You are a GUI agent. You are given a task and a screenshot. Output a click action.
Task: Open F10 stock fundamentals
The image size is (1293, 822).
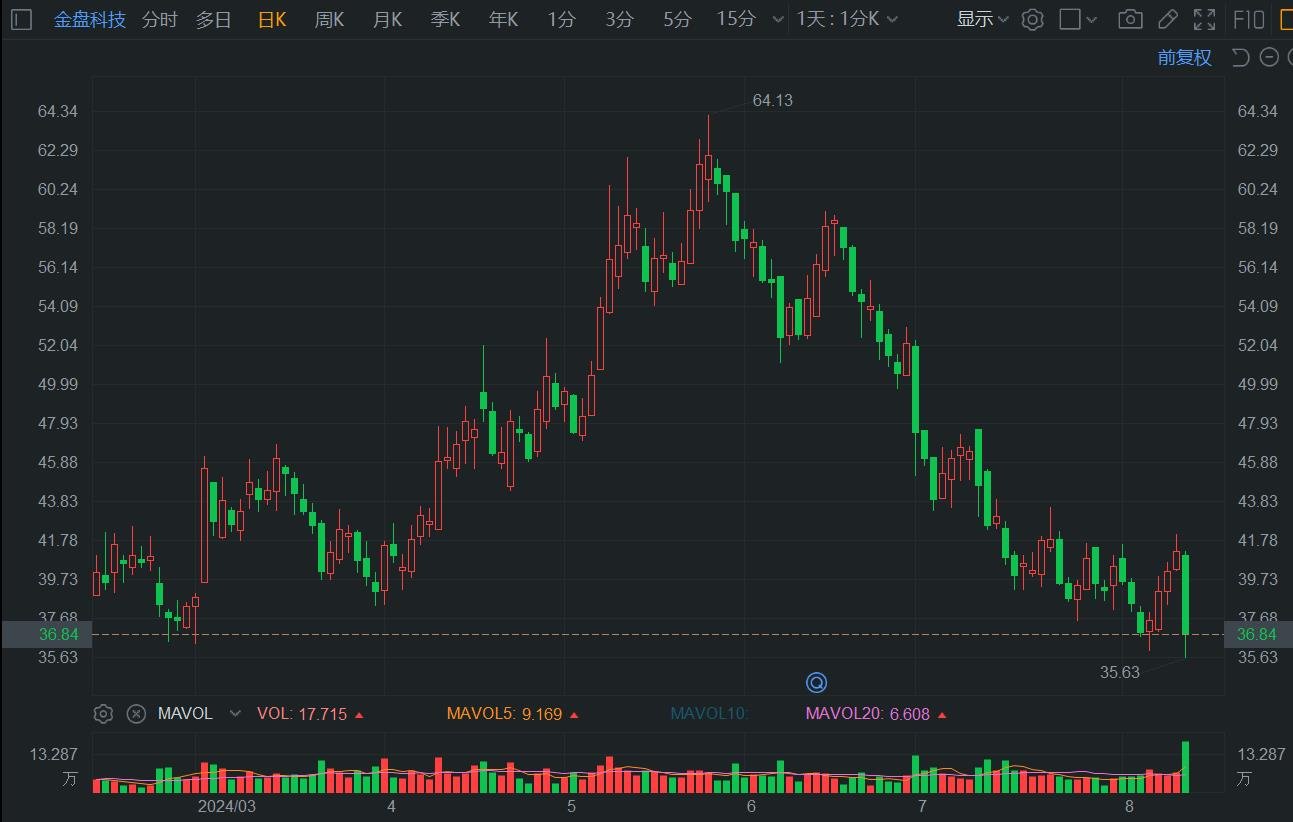pyautogui.click(x=1247, y=19)
